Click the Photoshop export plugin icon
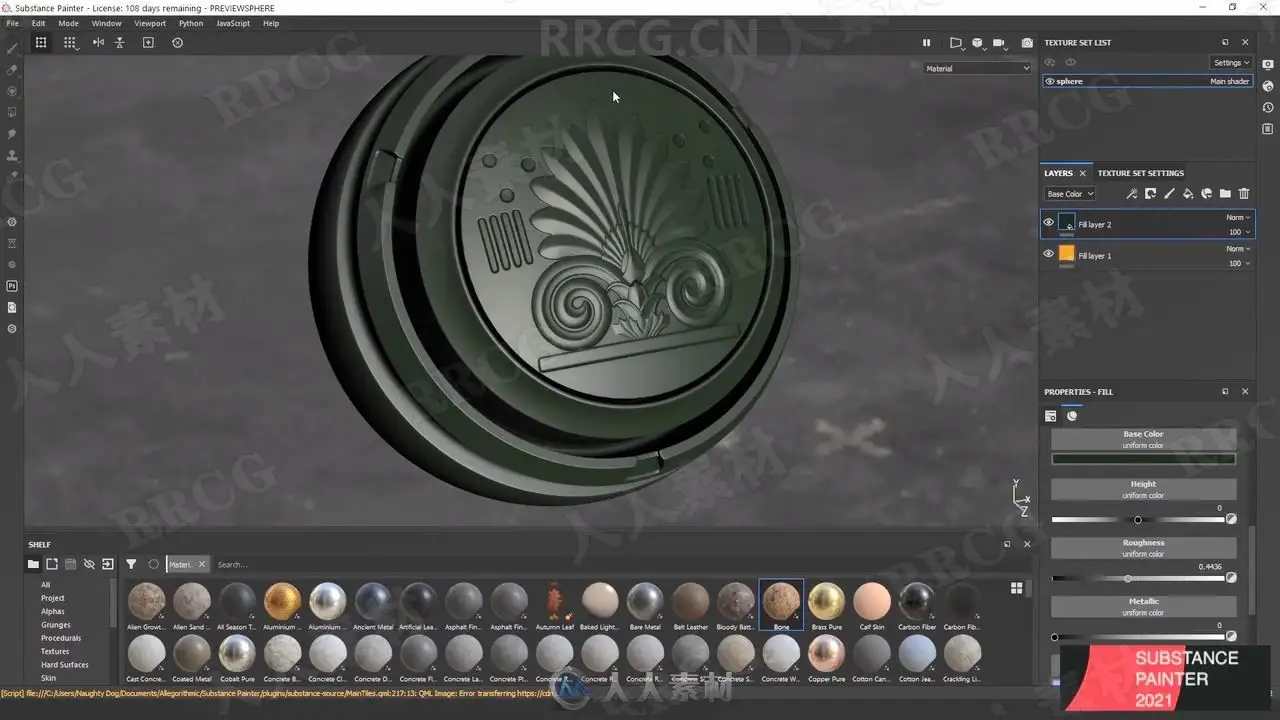1280x720 pixels. click(x=12, y=286)
